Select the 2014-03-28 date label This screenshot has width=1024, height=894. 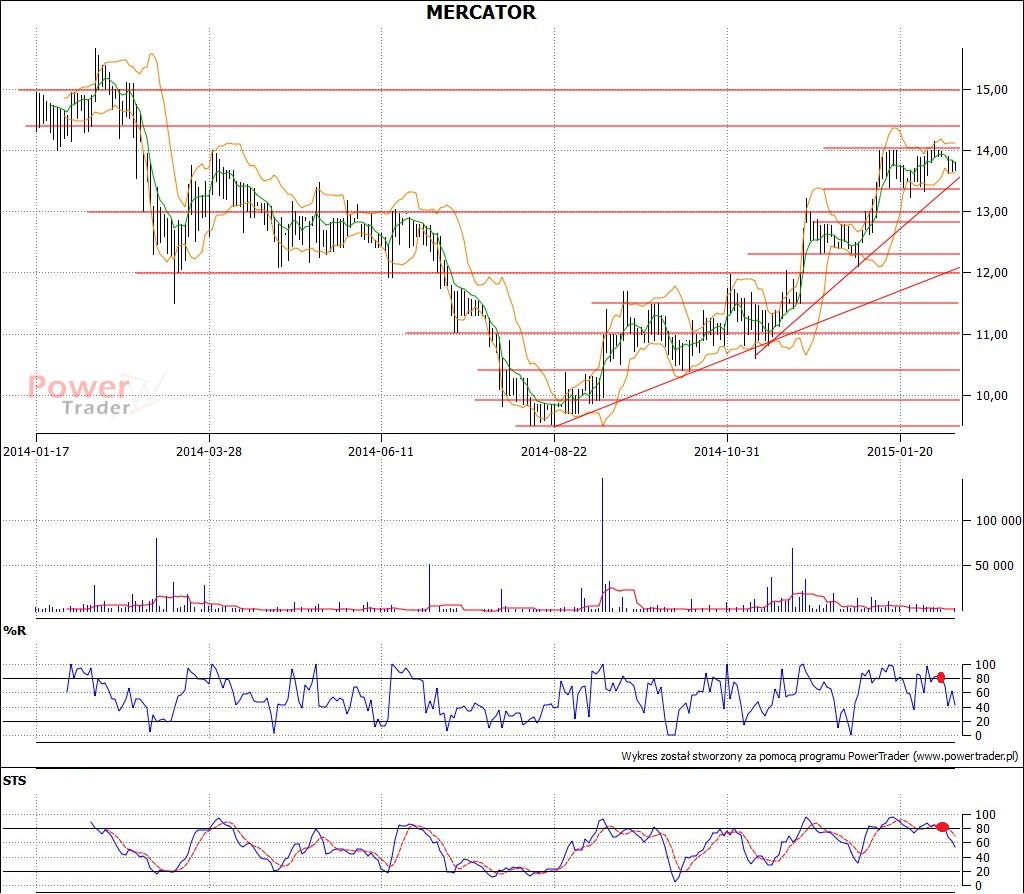click(x=209, y=451)
